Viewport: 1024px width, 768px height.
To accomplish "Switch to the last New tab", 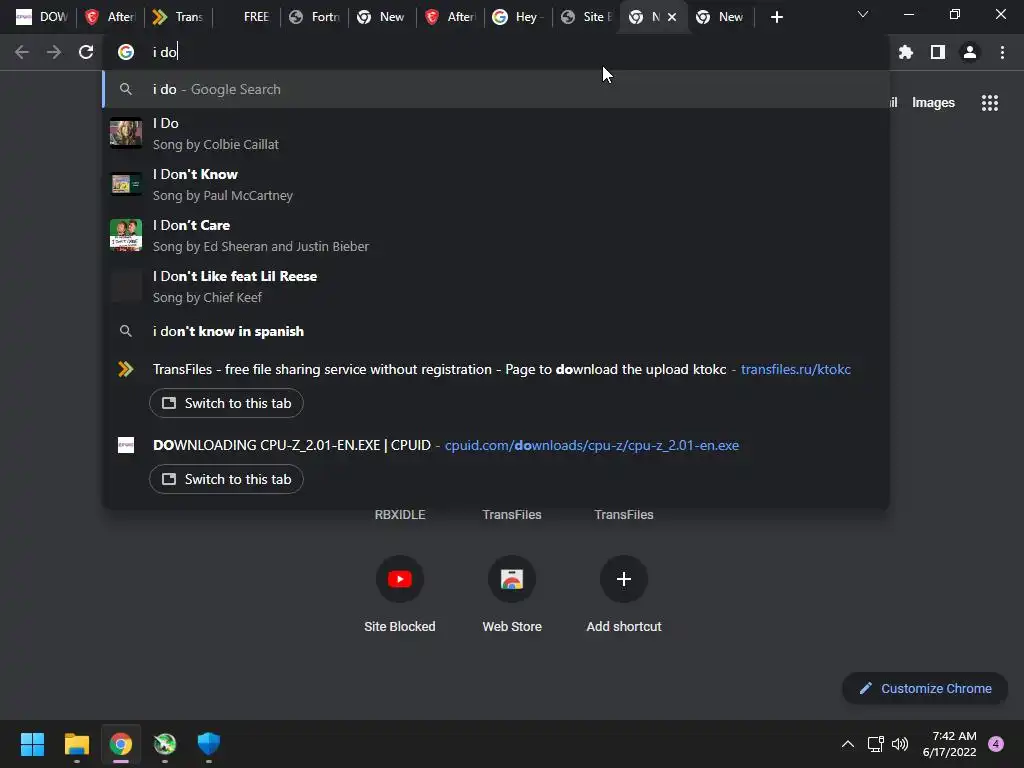I will pyautogui.click(x=720, y=17).
